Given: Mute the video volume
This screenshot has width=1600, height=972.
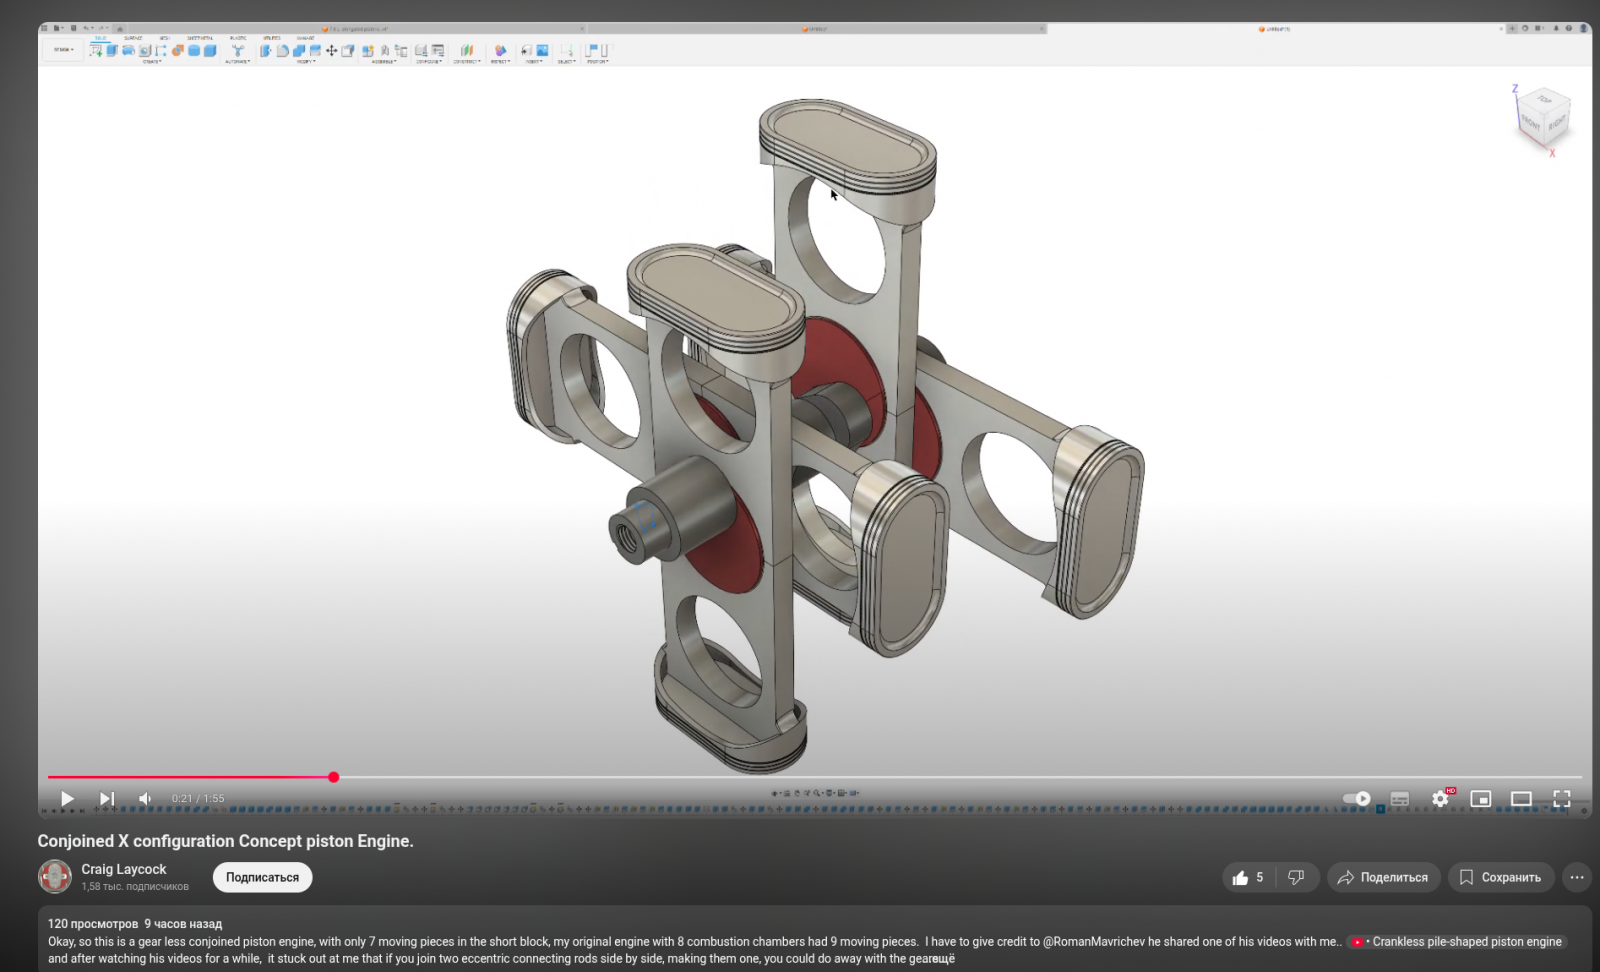Looking at the screenshot, I should pos(145,798).
